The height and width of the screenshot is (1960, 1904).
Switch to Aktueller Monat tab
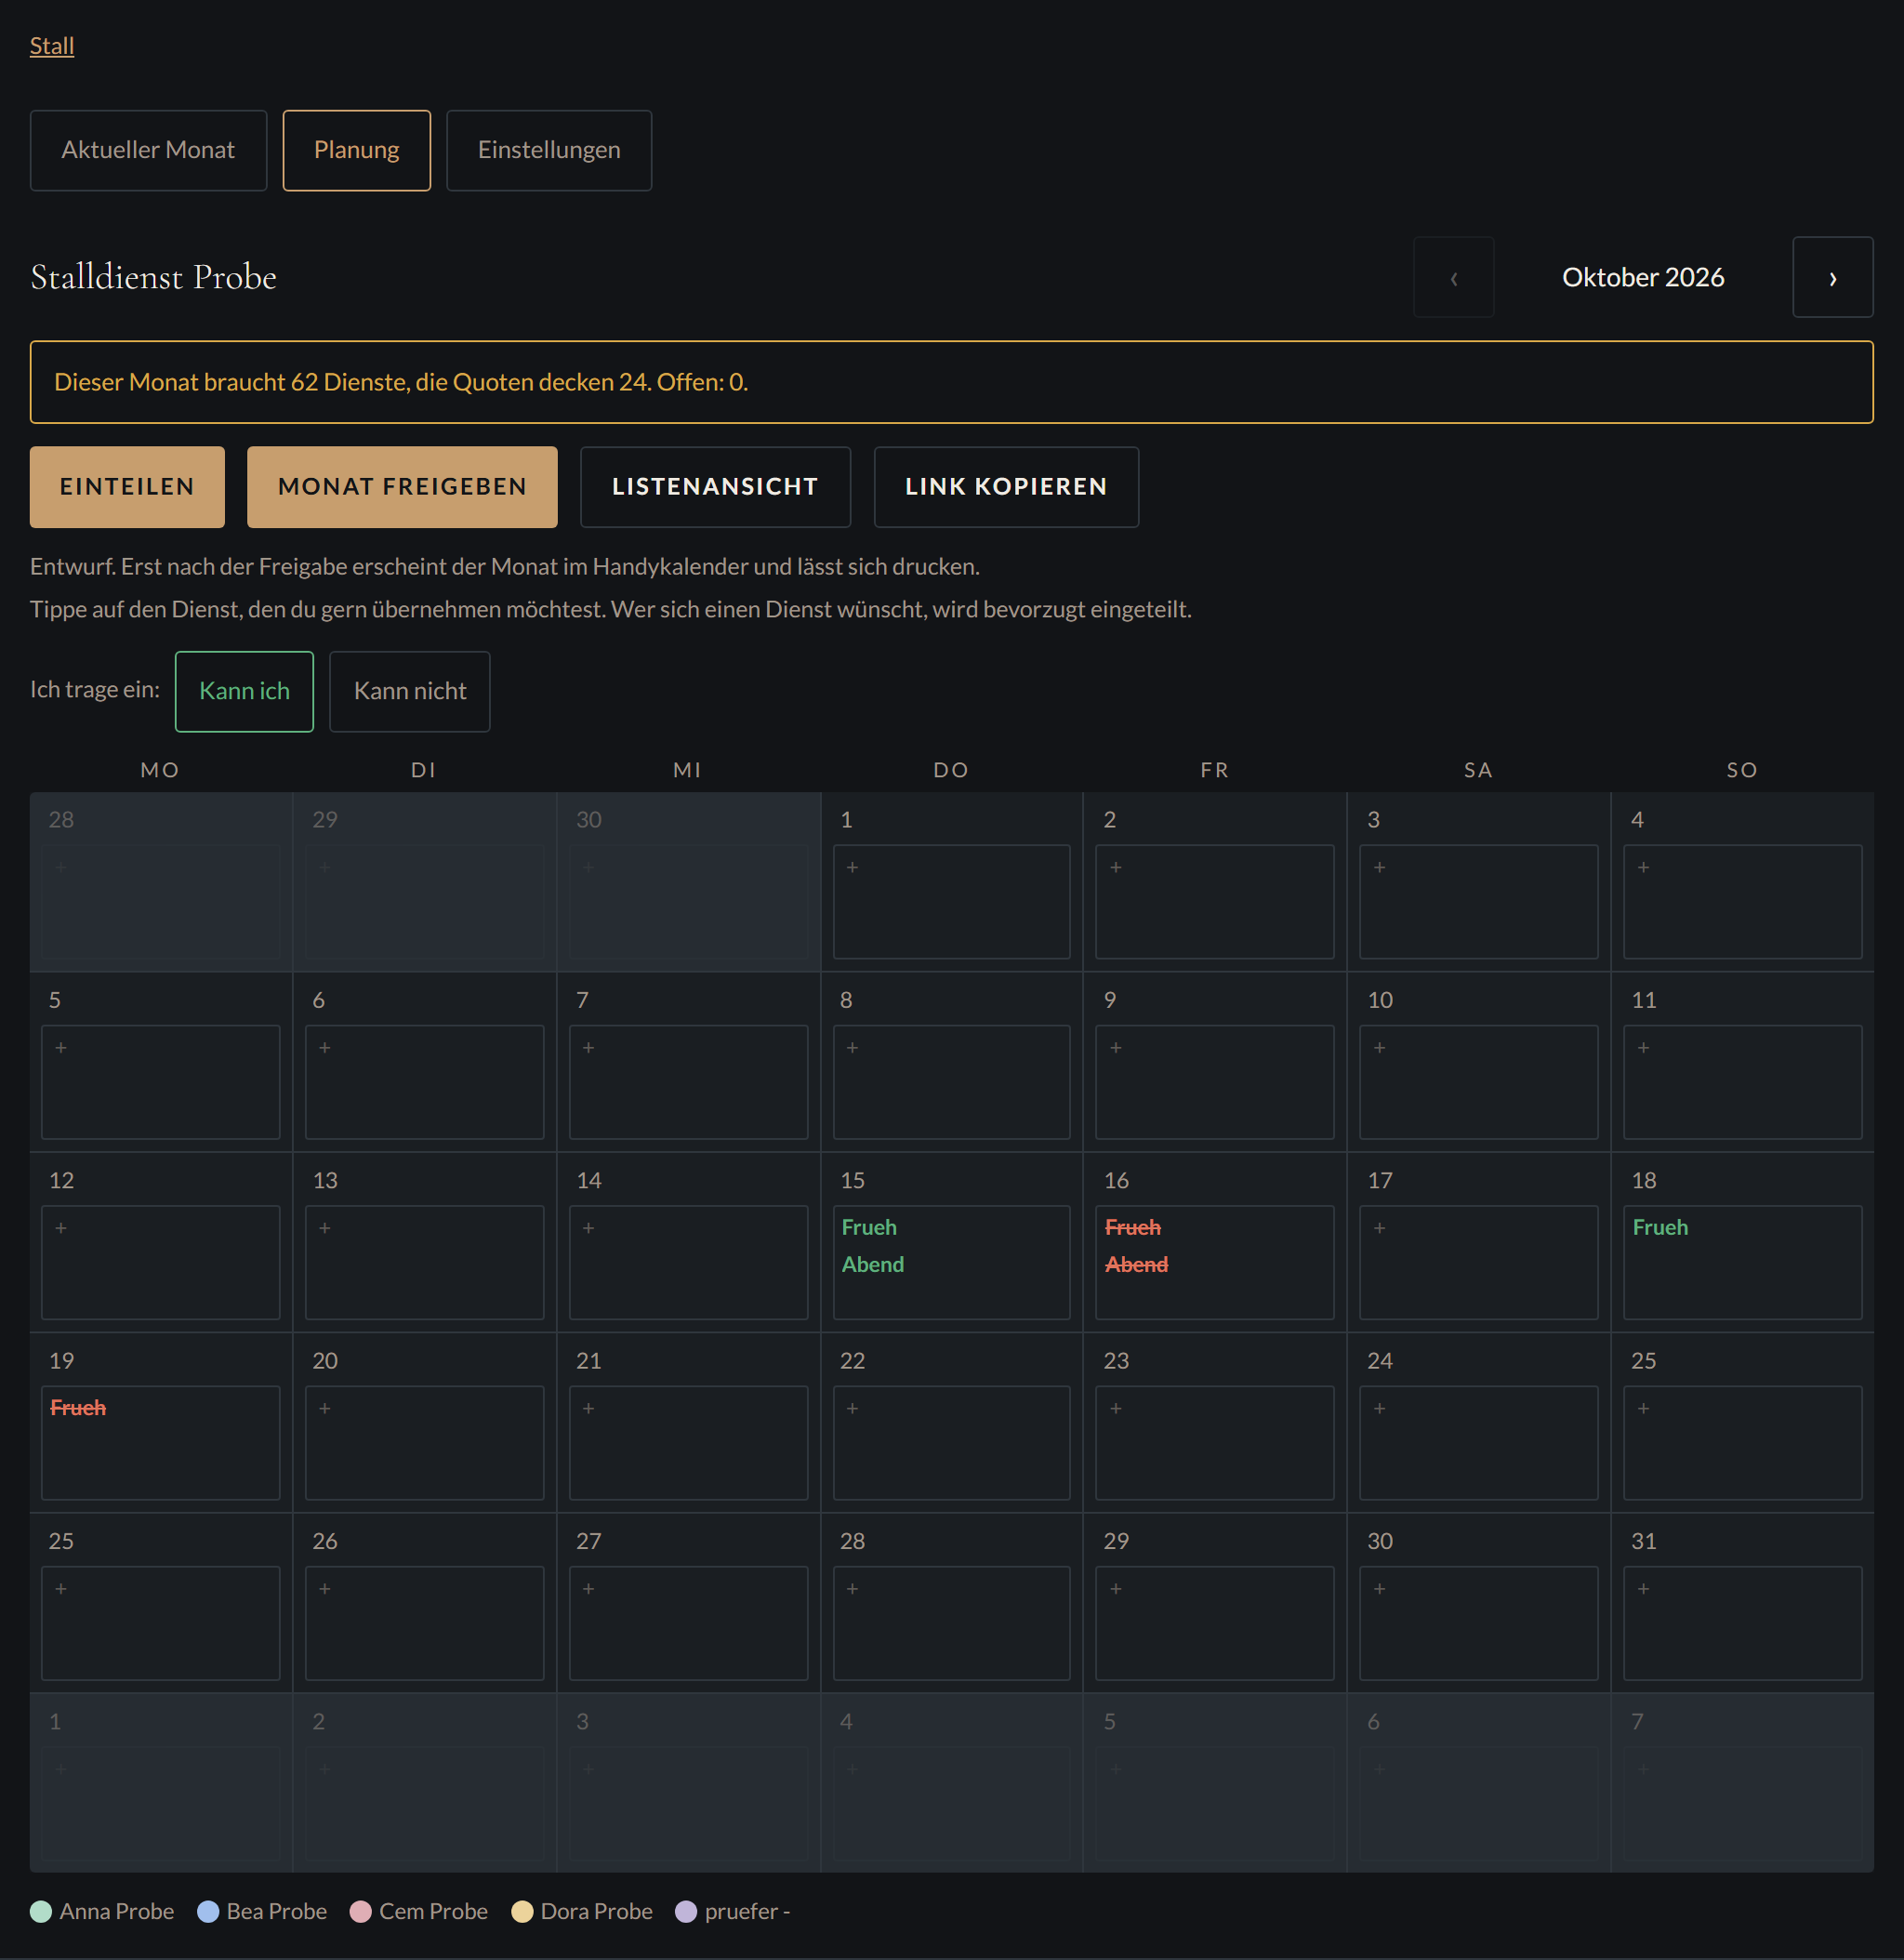pos(148,150)
